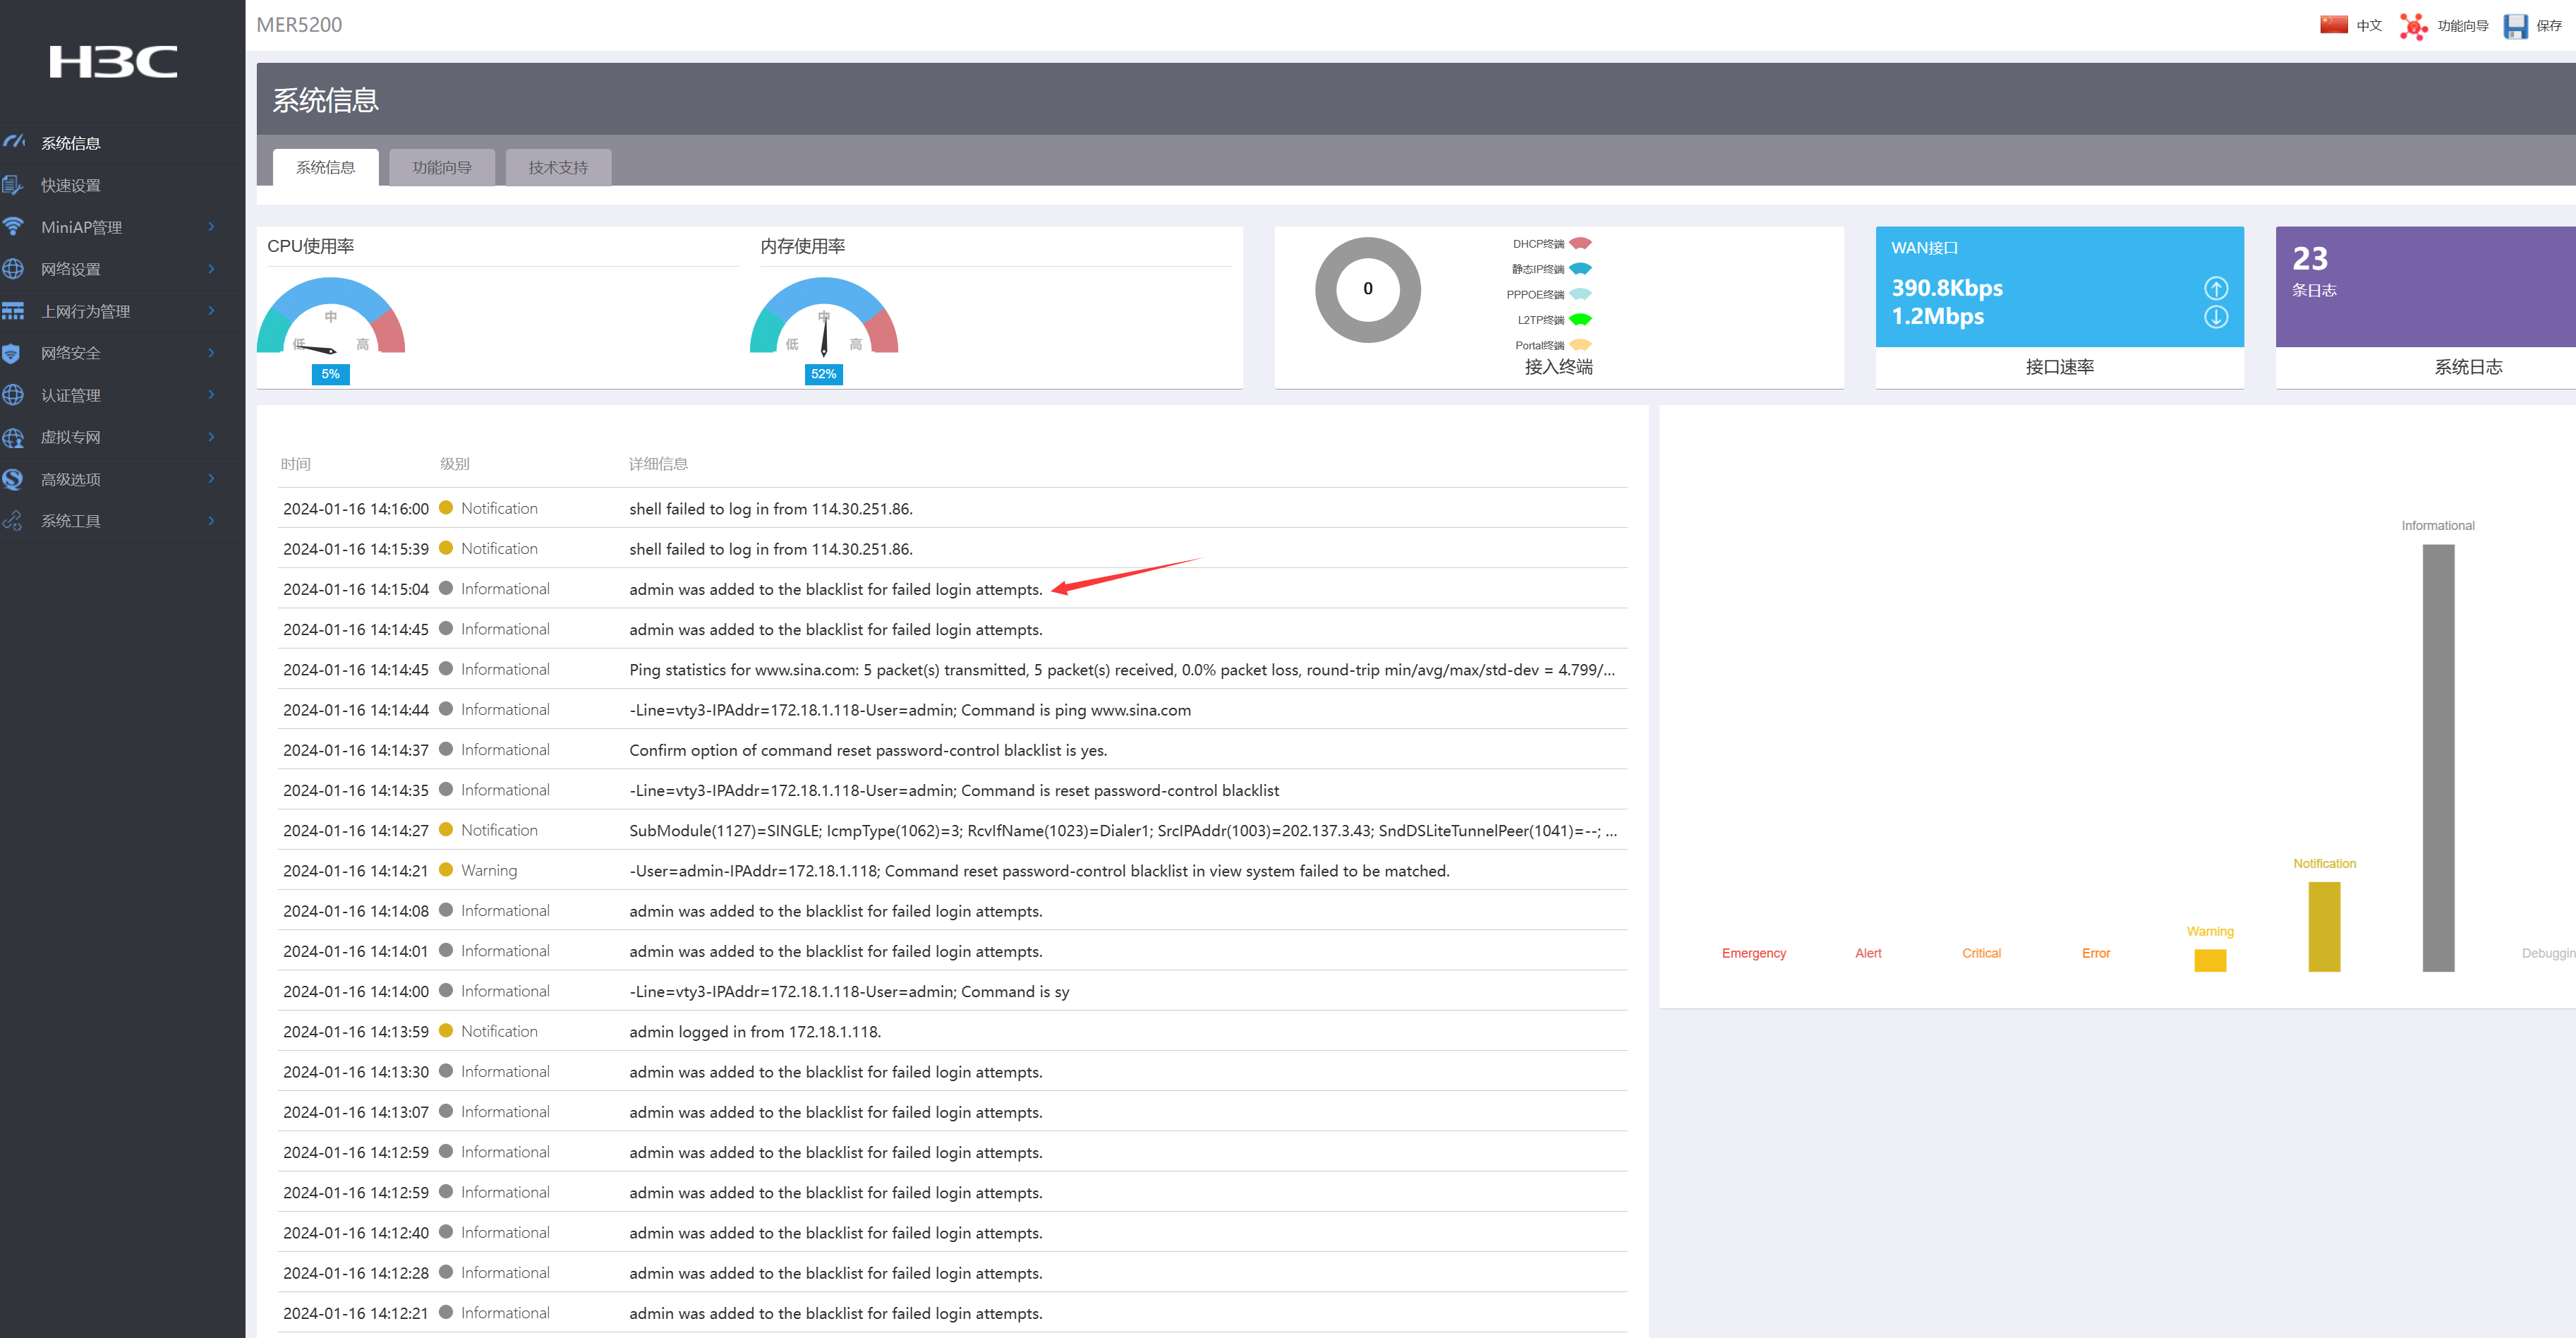Expand the 上网行为管理 menu chevron
Viewport: 2576px width, 1338px height.
(211, 311)
